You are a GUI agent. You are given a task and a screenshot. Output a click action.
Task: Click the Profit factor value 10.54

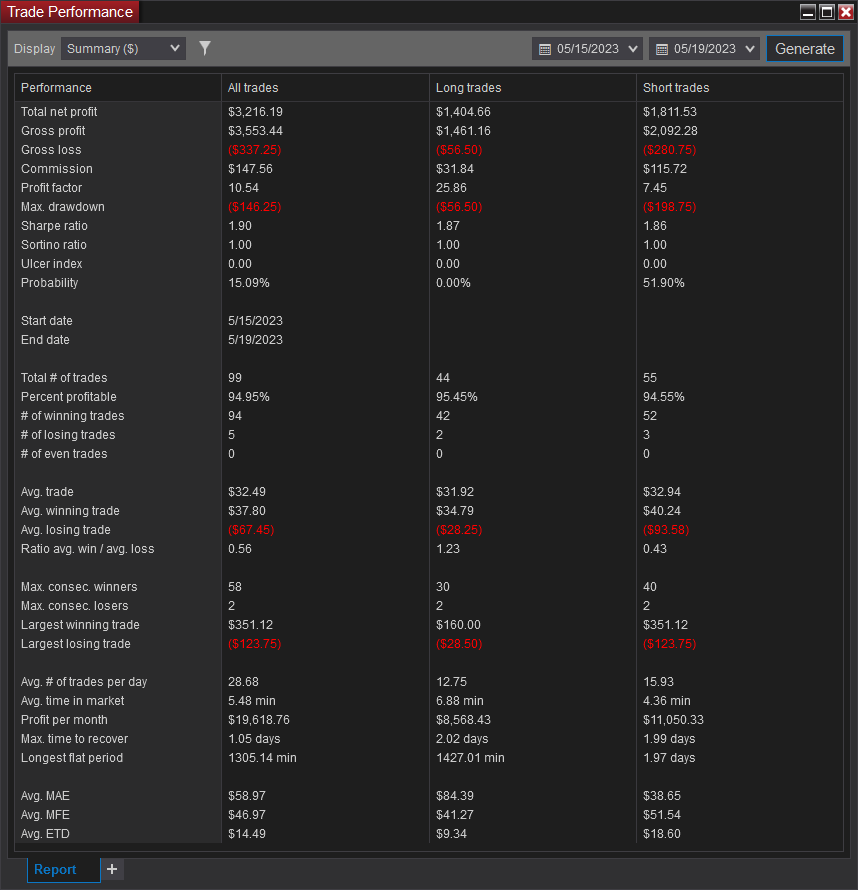click(x=243, y=188)
